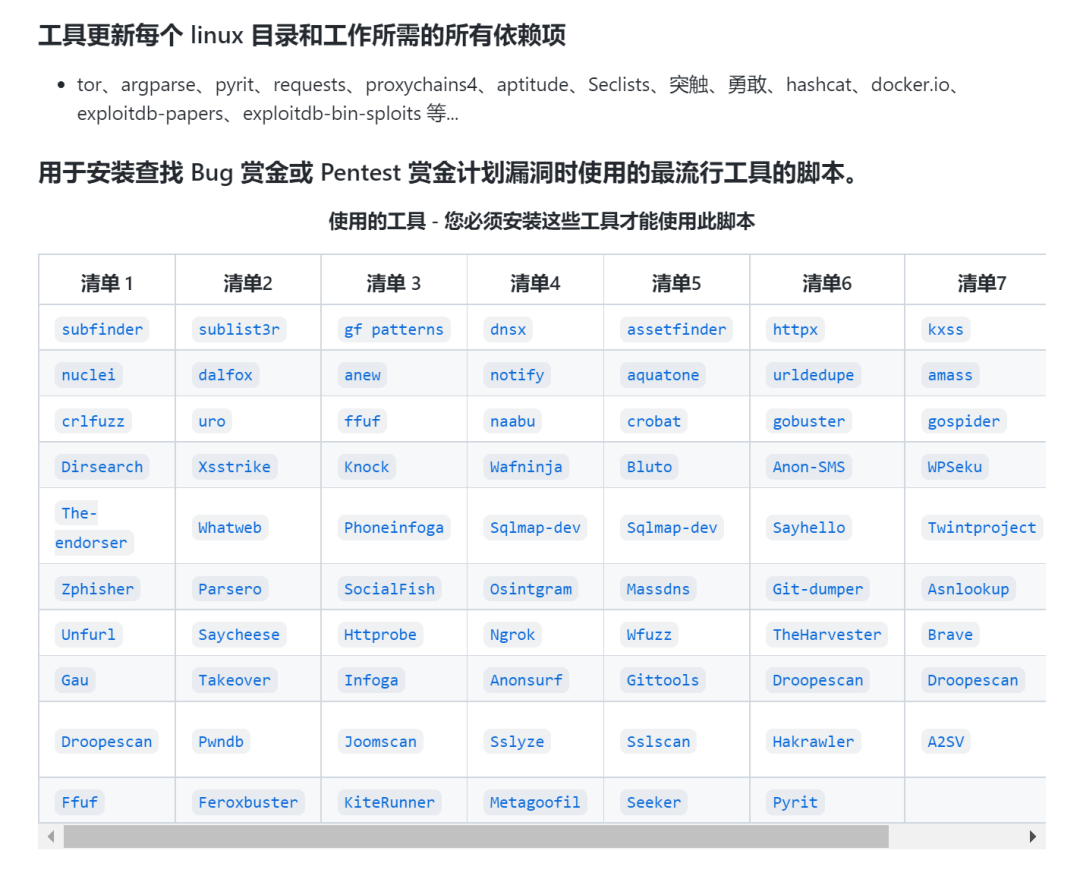Viewport: 1080px width, 876px height.
Task: Open the Wfuzz link
Action: point(649,634)
